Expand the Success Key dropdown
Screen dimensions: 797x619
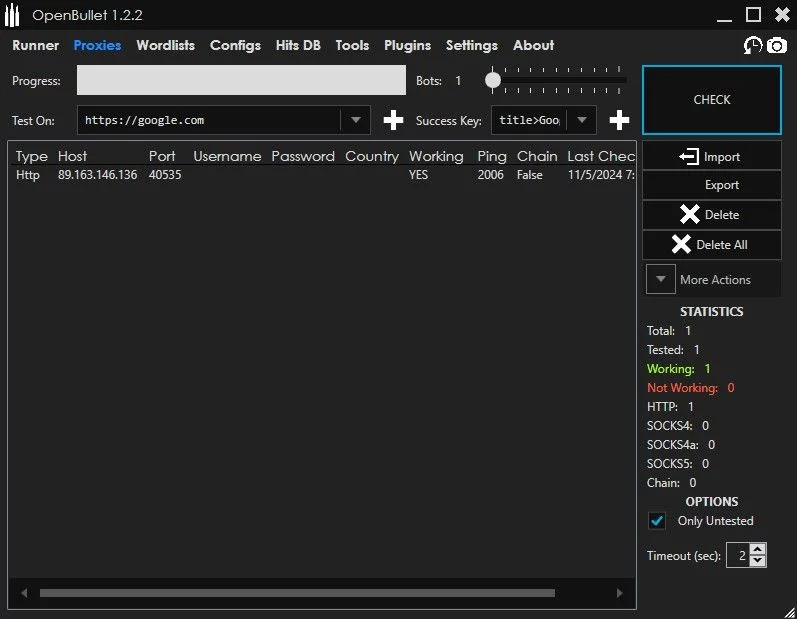click(581, 120)
